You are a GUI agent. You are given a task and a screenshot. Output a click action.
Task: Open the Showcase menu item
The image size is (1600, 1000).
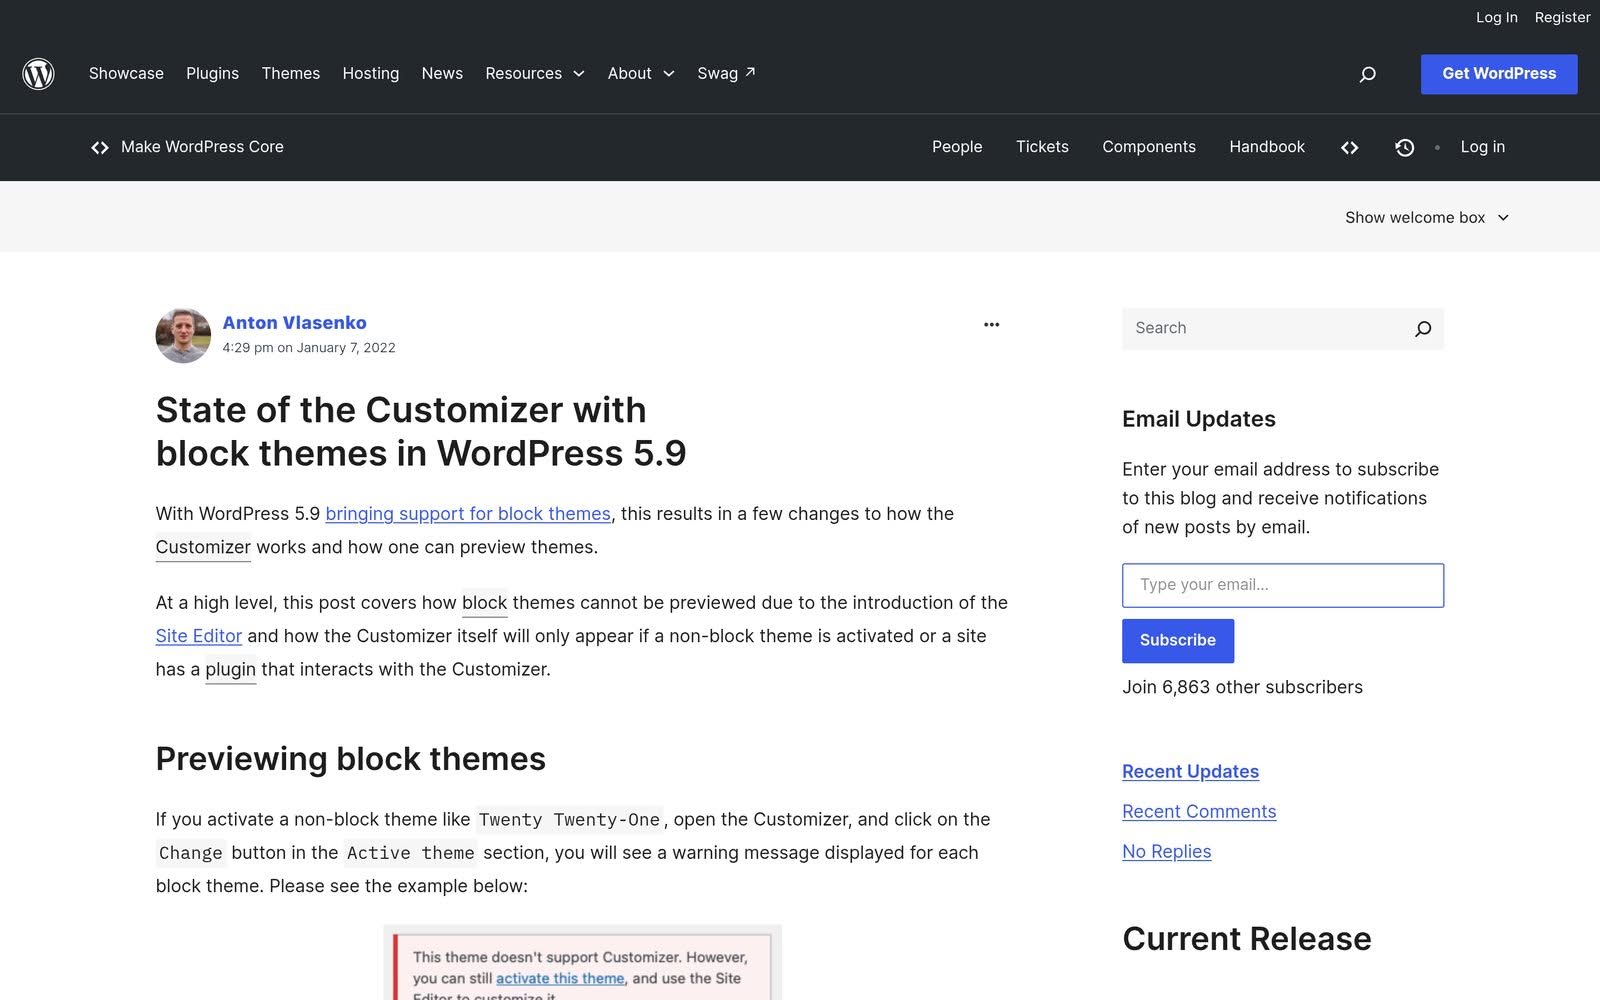126,74
